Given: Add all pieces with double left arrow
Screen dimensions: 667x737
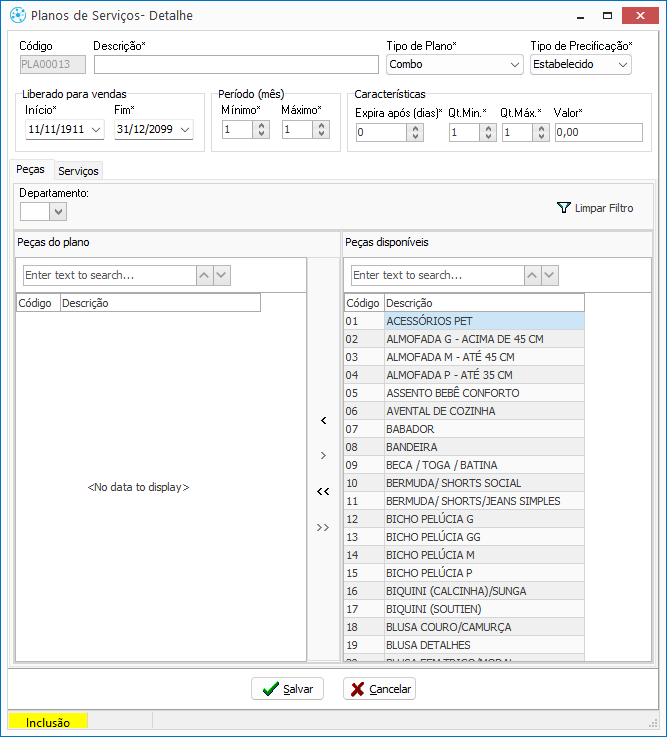Looking at the screenshot, I should tap(323, 492).
